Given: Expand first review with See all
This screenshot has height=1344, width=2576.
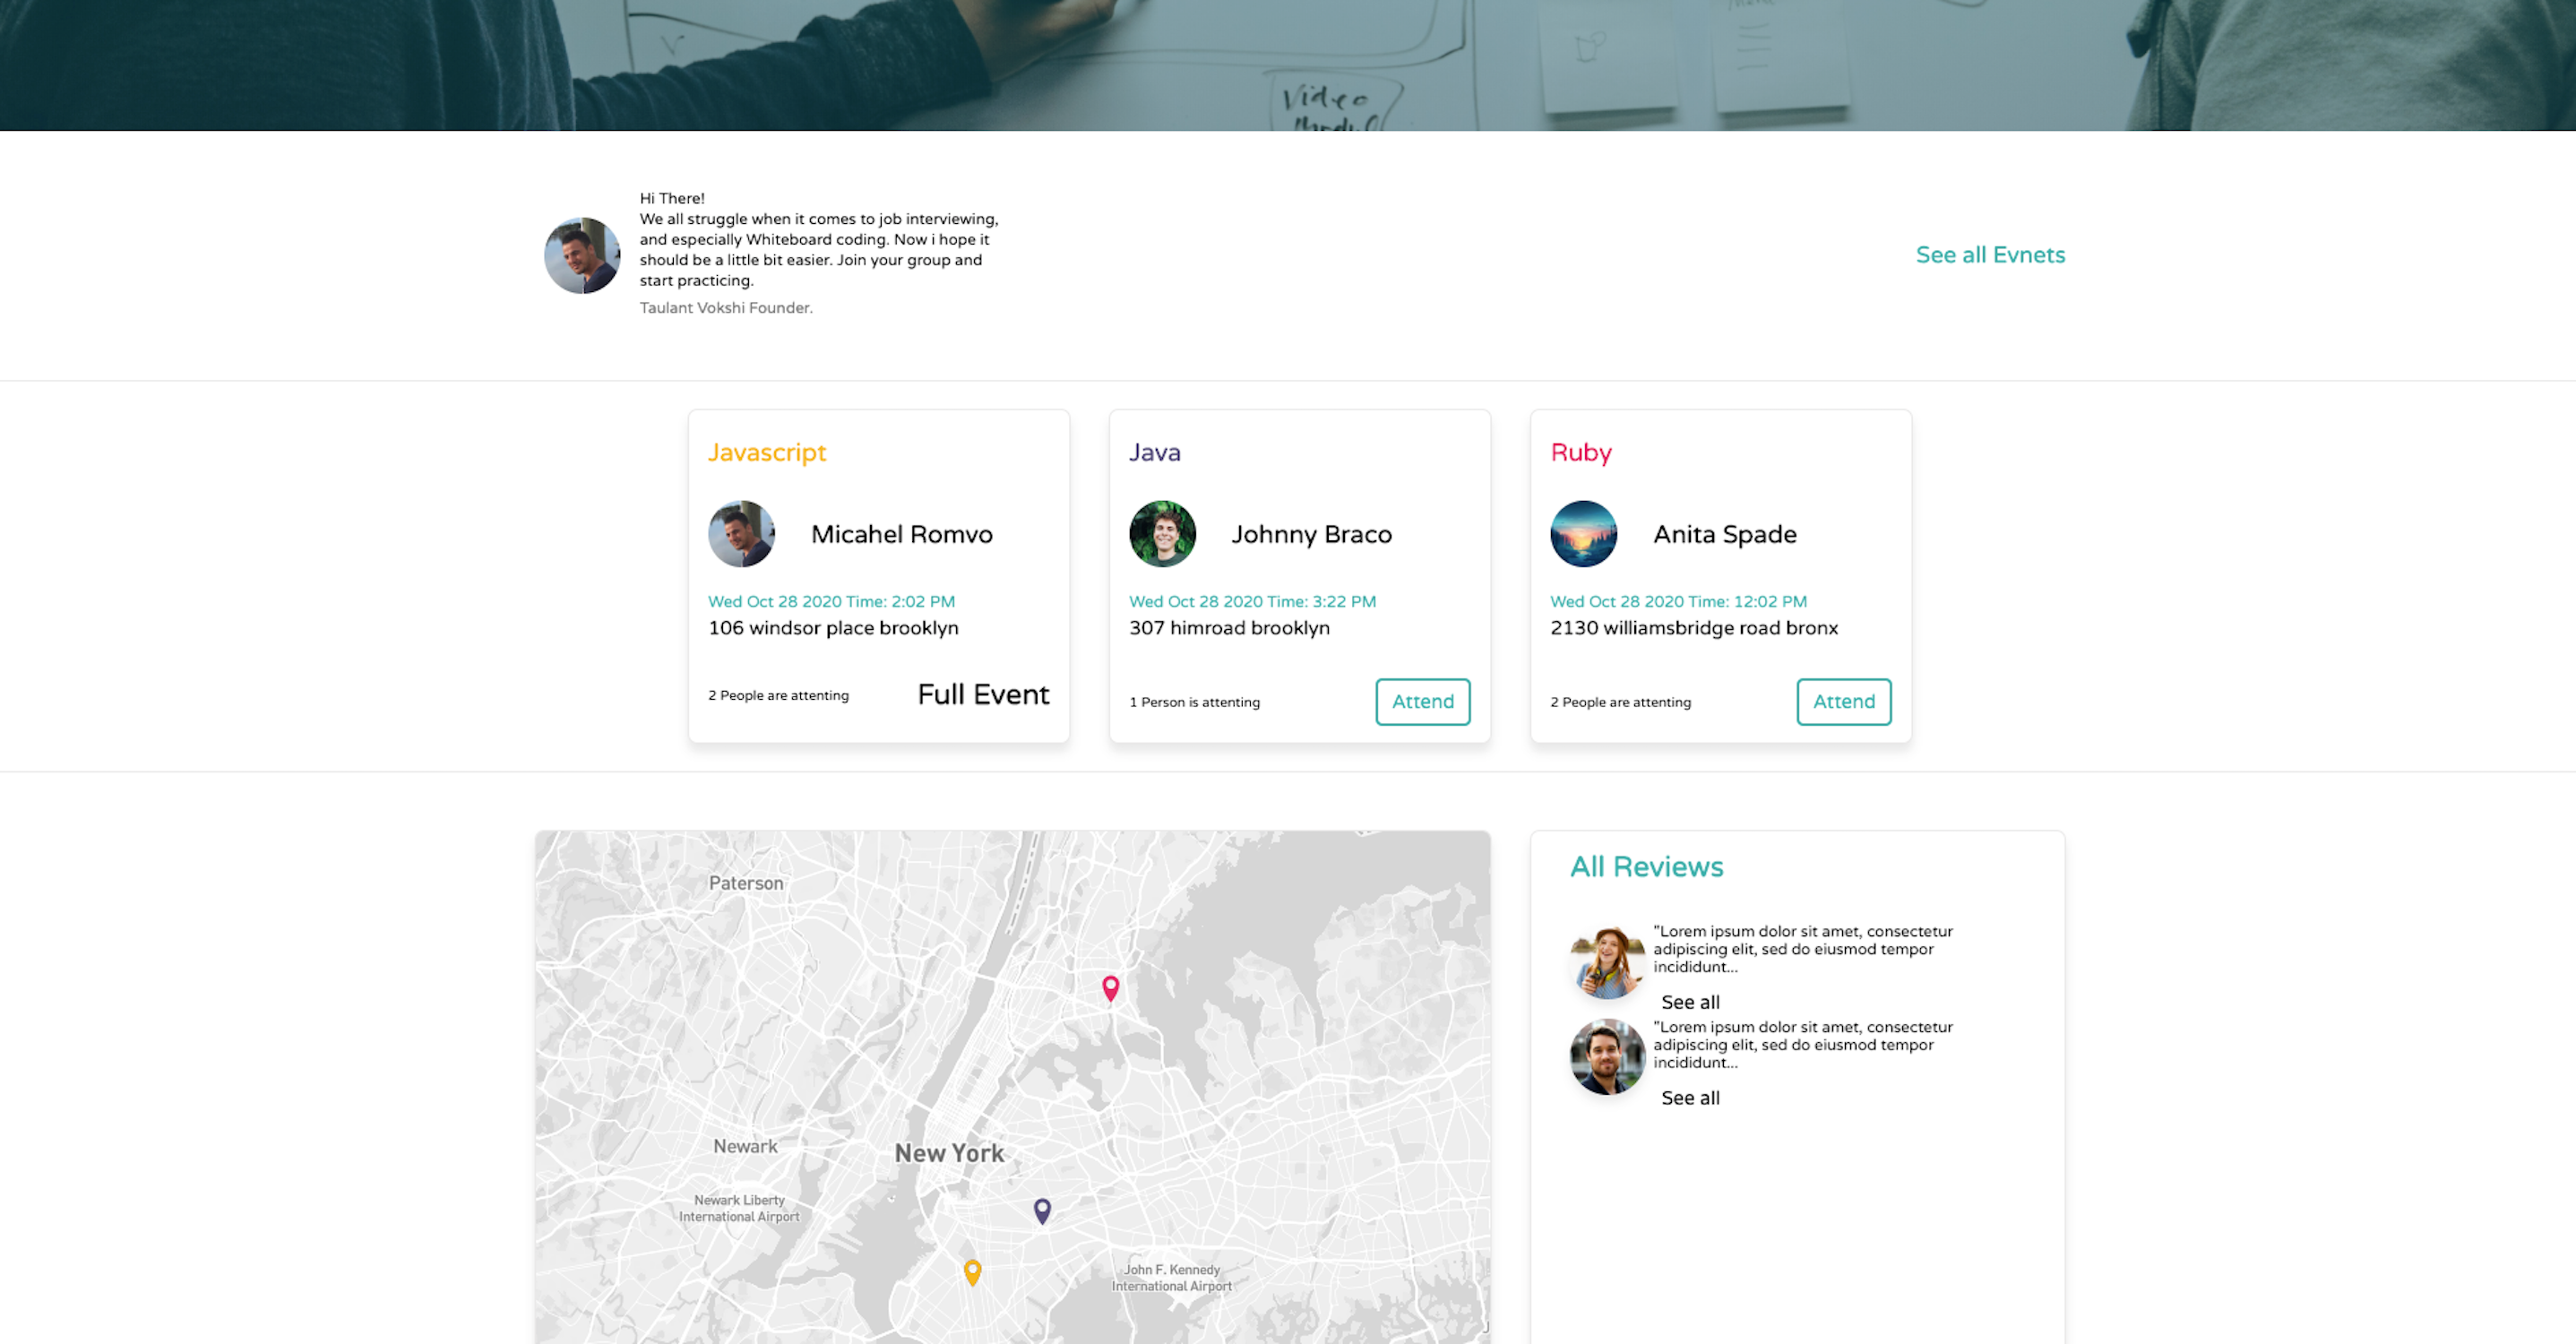Looking at the screenshot, I should click(x=1690, y=1002).
